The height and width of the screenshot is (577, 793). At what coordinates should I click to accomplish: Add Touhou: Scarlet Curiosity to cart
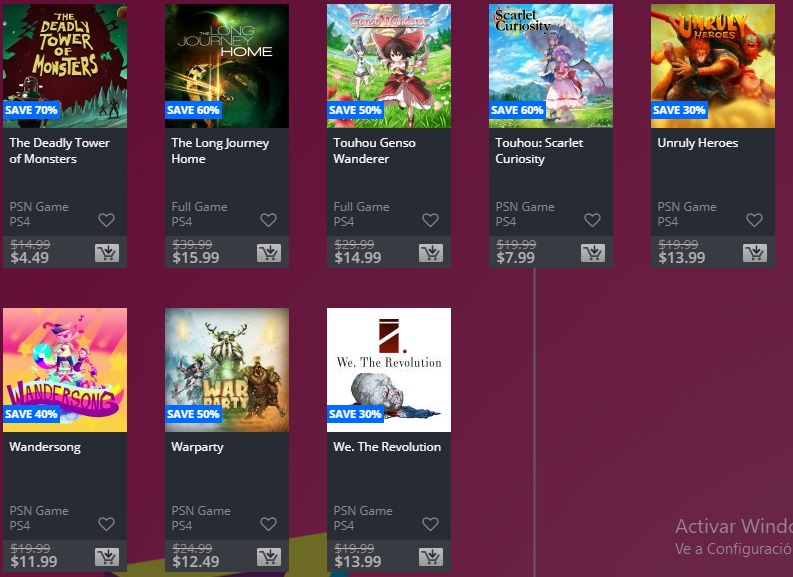pyautogui.click(x=593, y=253)
